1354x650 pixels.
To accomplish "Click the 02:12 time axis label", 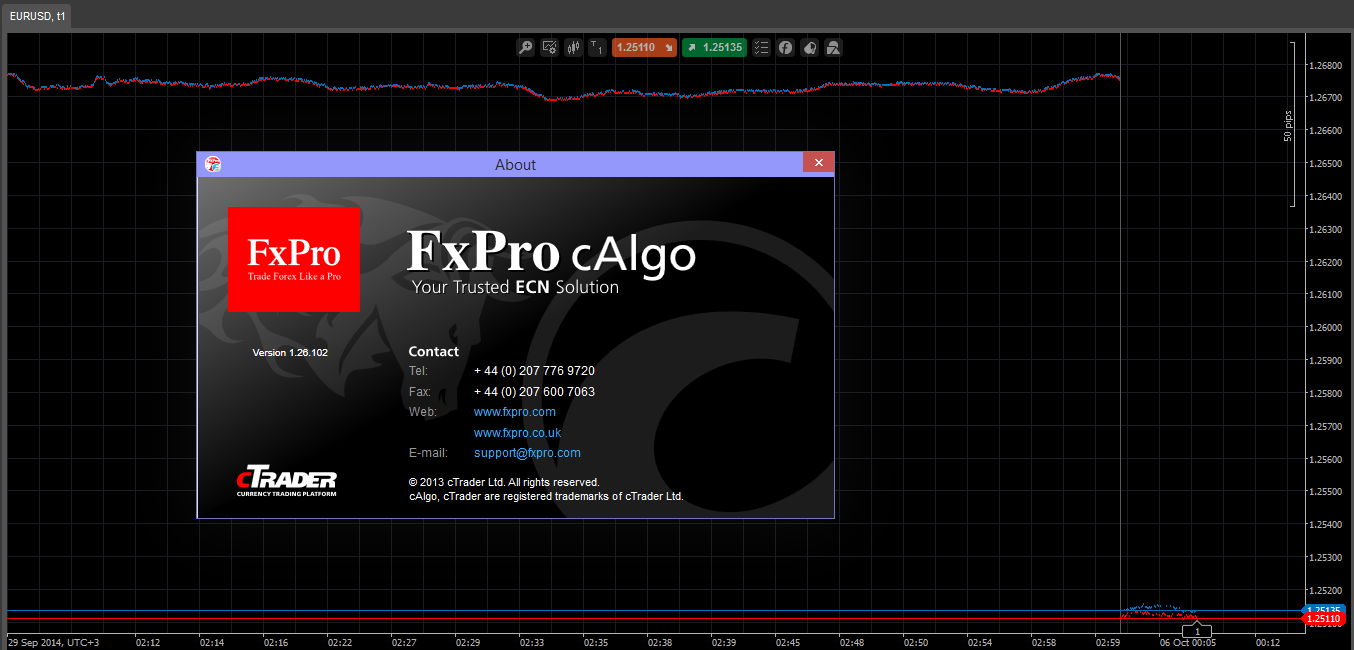I will tap(147, 643).
